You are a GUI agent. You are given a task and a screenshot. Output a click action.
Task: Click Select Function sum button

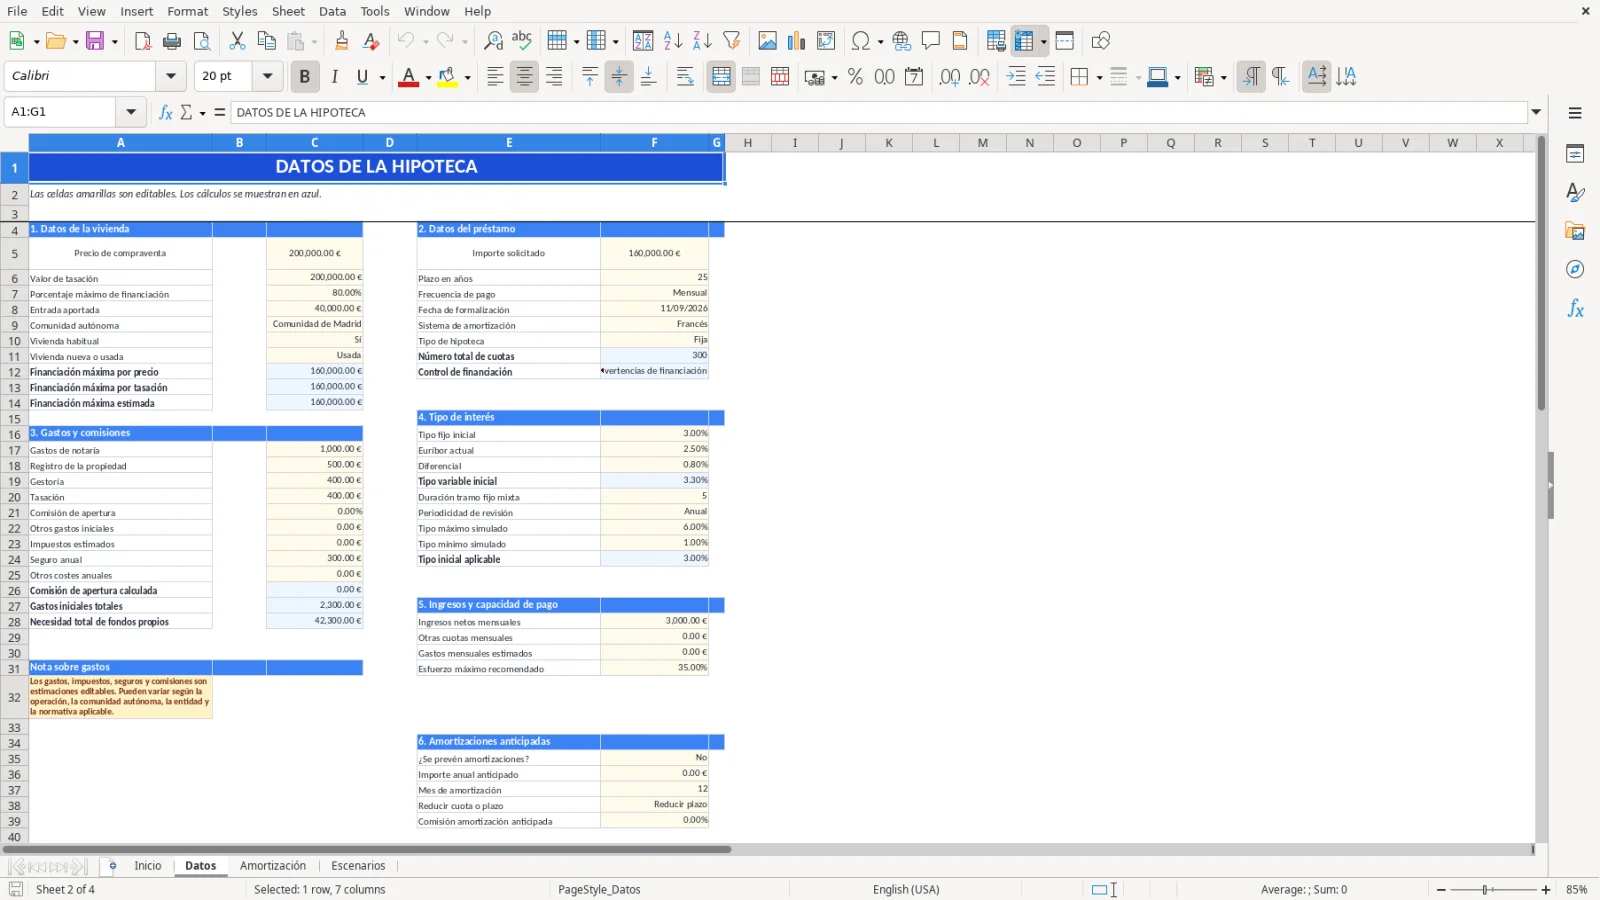point(186,112)
